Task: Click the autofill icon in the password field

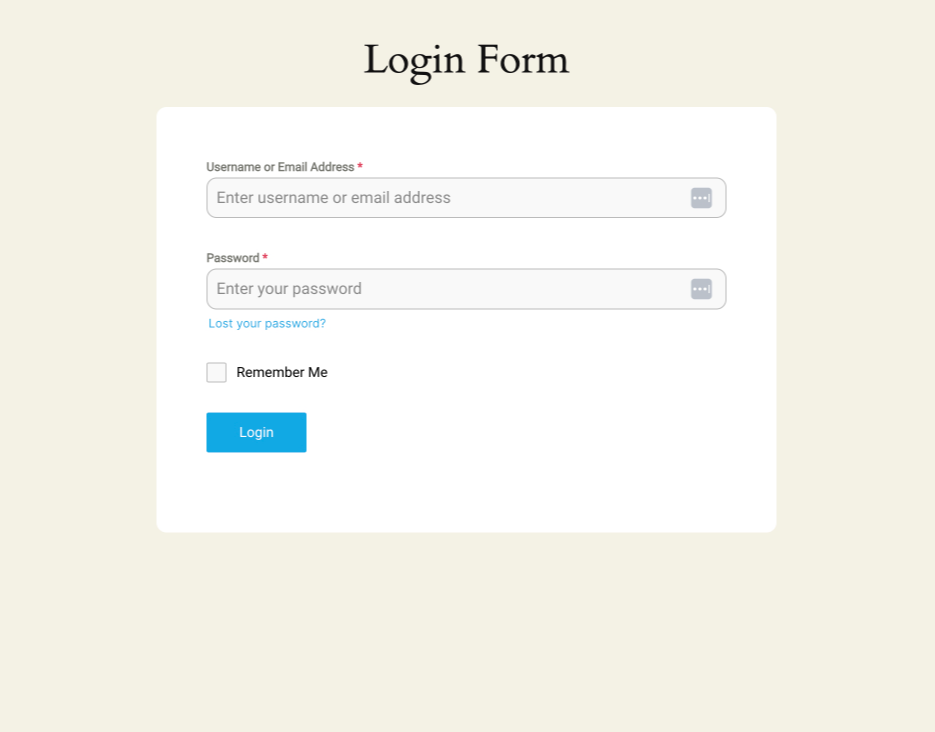Action: 701,289
